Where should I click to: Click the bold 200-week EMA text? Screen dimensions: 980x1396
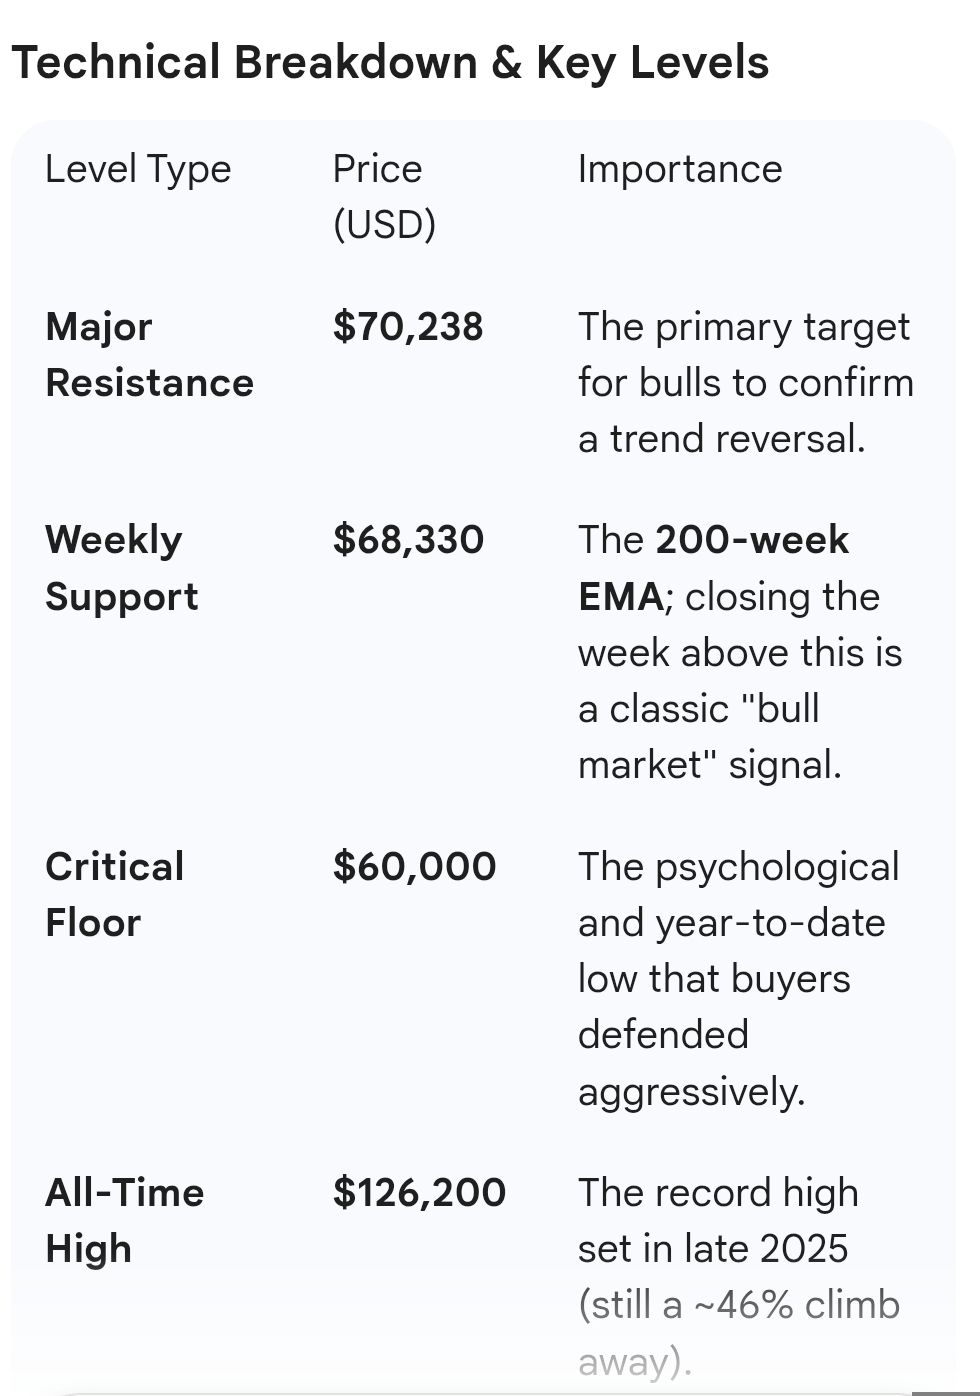(x=713, y=568)
